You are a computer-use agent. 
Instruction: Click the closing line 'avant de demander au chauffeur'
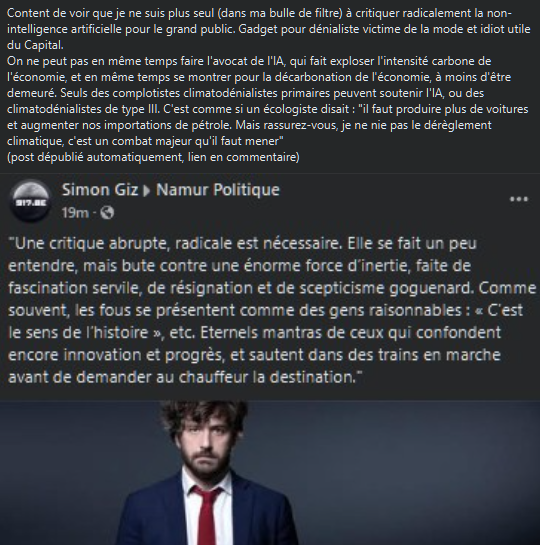(x=185, y=377)
